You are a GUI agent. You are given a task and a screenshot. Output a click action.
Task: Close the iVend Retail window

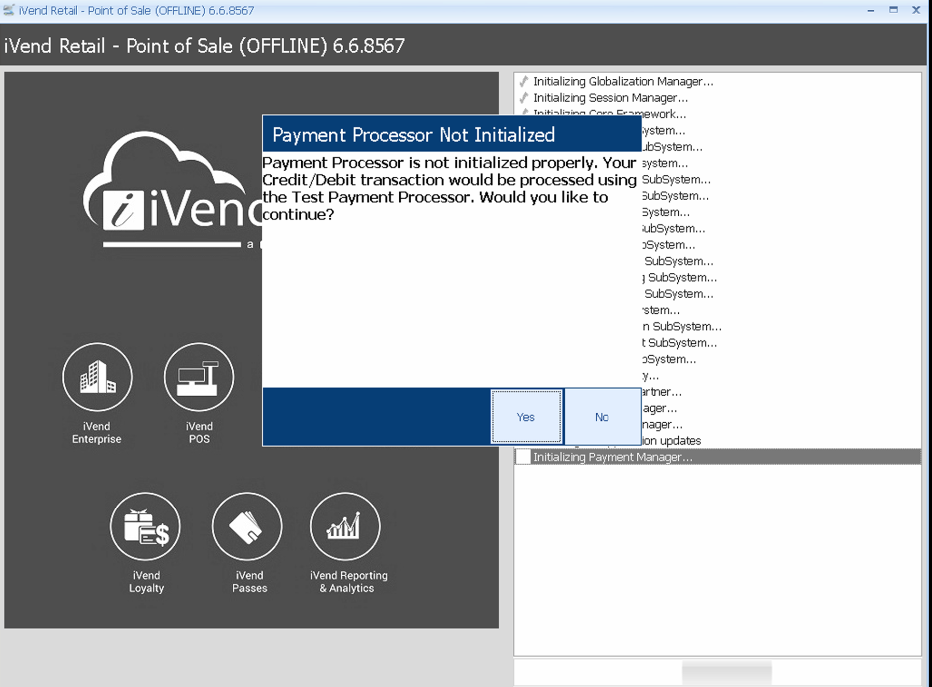point(916,10)
